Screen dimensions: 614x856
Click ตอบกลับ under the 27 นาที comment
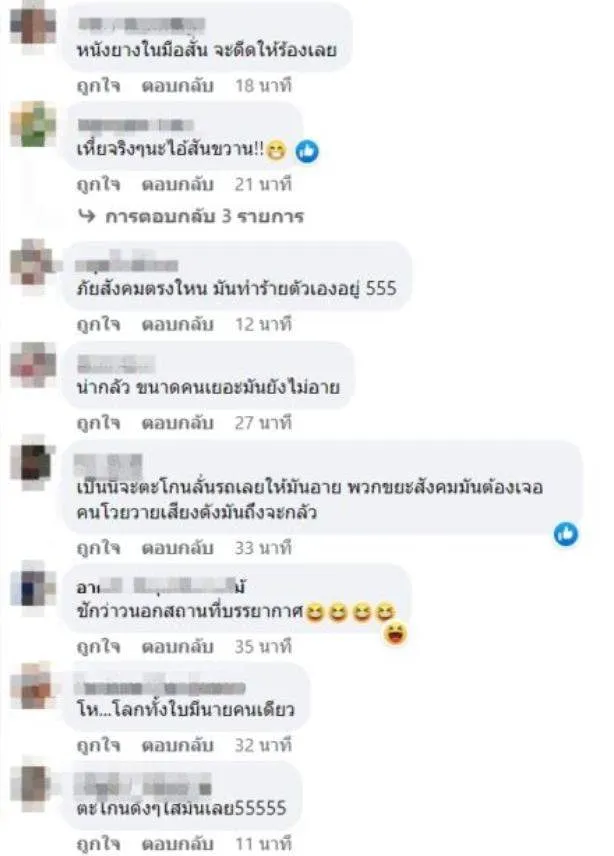(177, 423)
